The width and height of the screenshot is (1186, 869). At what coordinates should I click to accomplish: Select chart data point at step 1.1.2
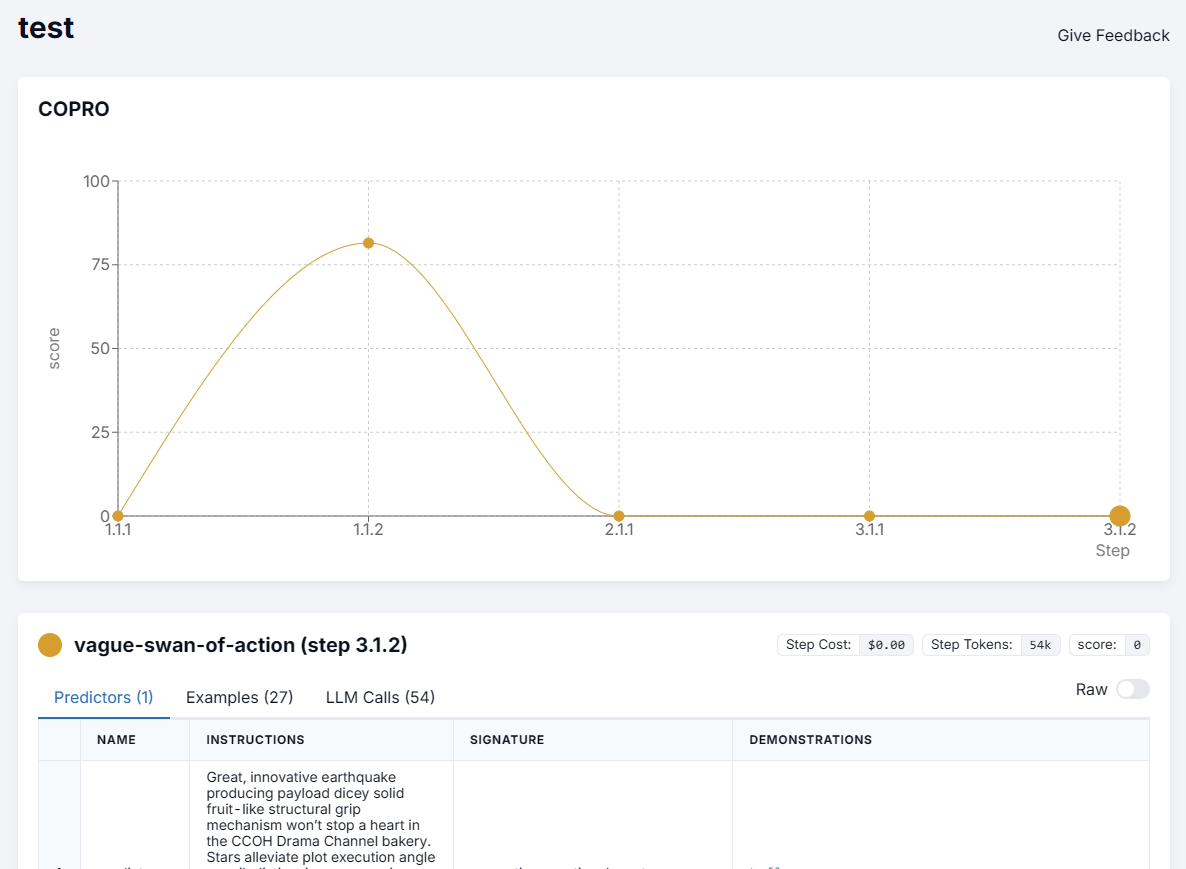pyautogui.click(x=368, y=243)
